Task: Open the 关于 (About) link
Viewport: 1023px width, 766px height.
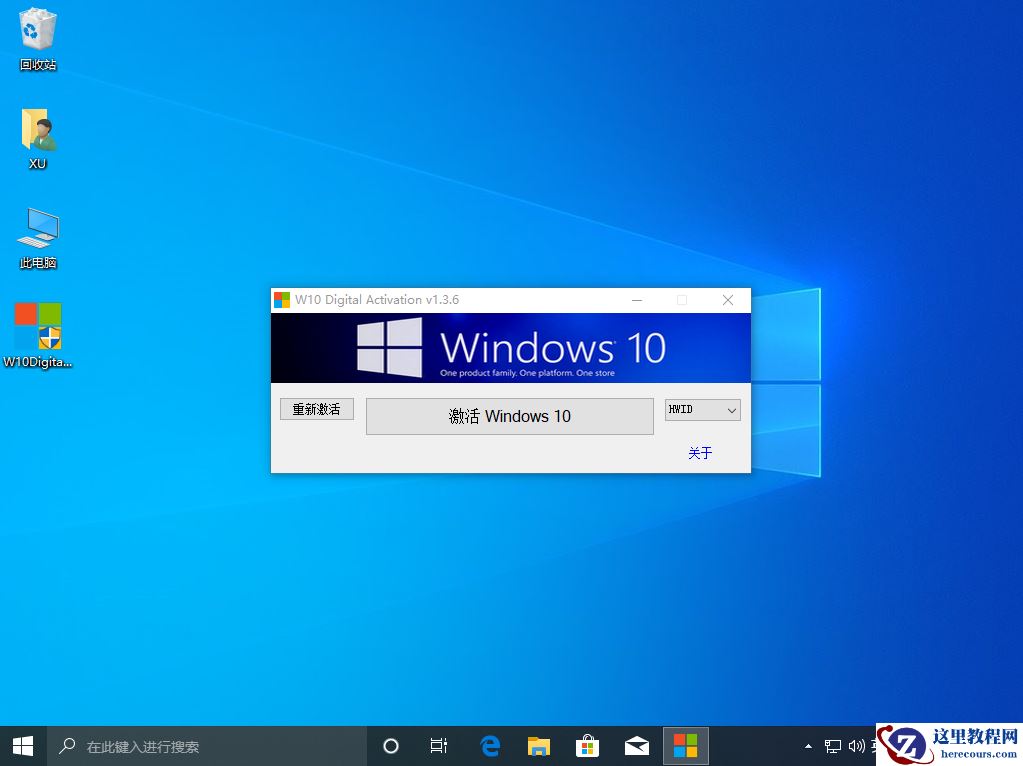Action: pos(699,452)
